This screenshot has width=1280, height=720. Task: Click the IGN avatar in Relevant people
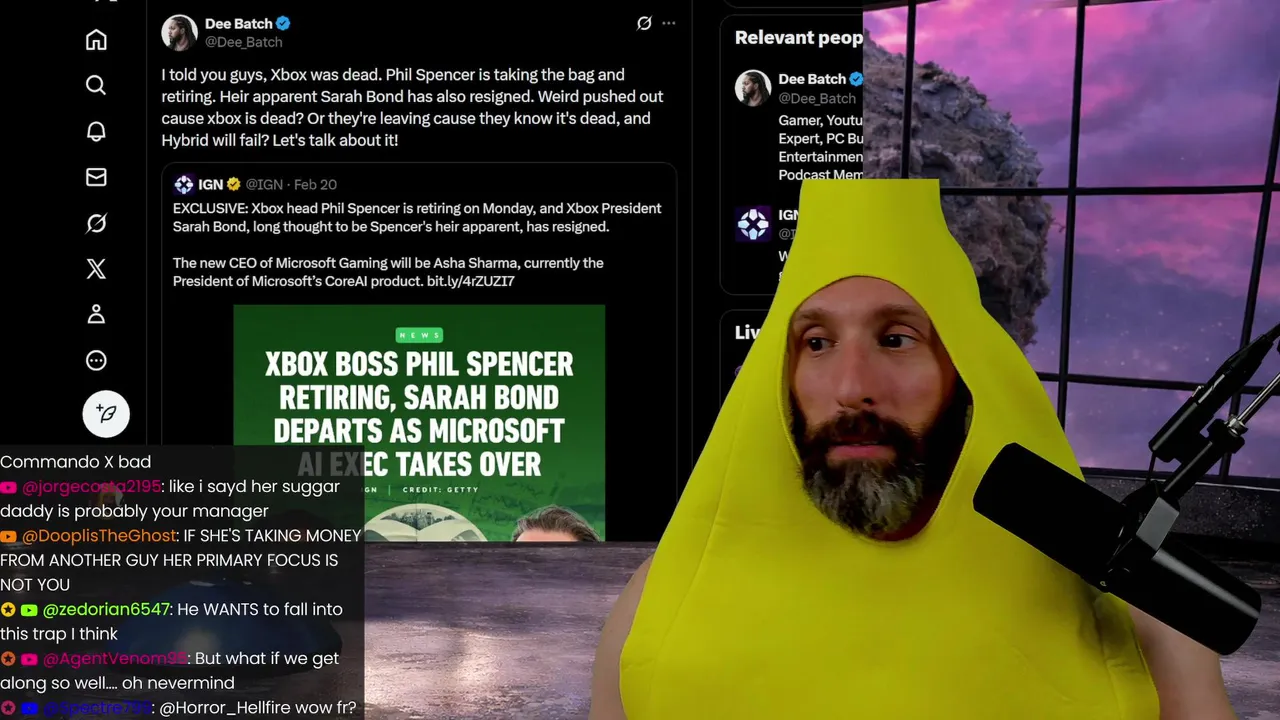(753, 224)
